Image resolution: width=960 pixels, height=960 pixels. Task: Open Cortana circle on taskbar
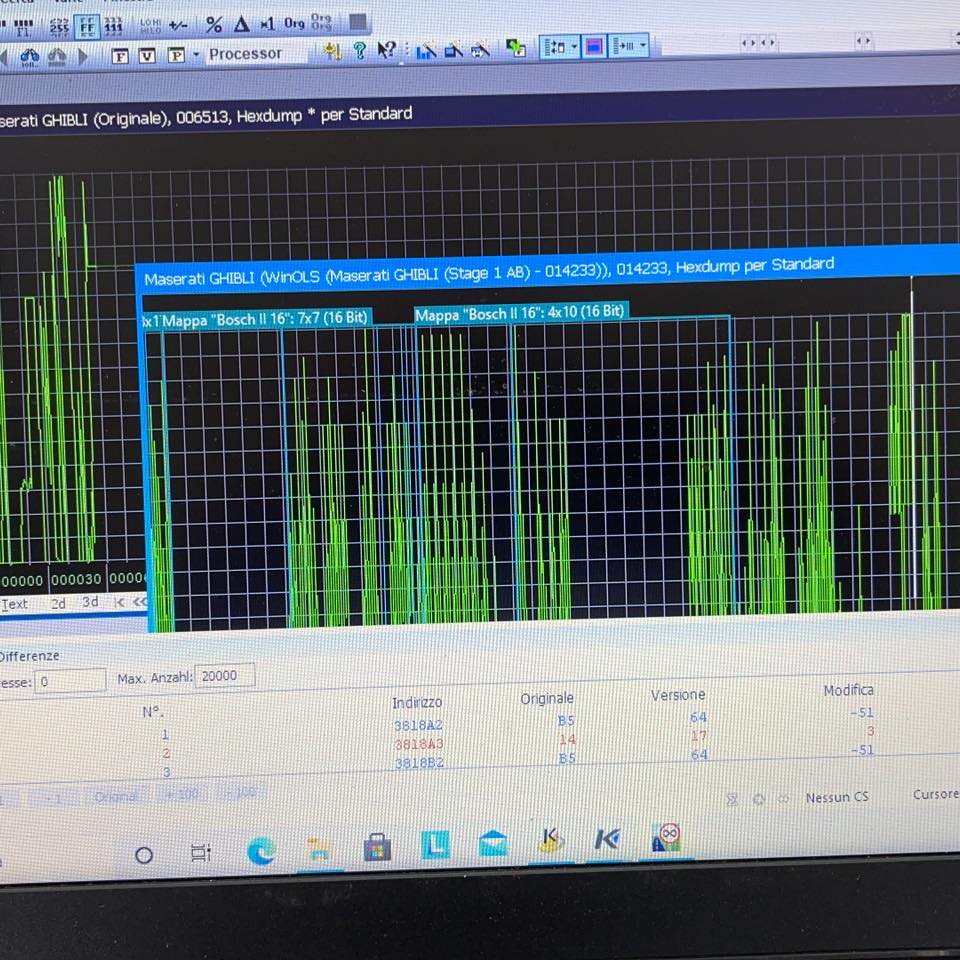point(143,855)
